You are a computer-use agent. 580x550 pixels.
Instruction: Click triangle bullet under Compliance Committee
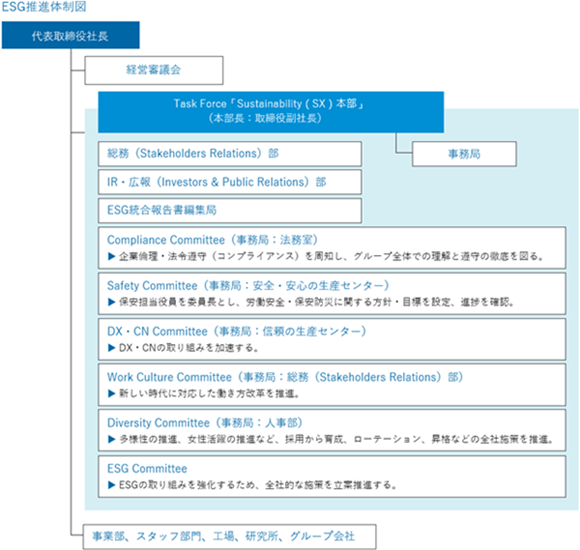[x=111, y=256]
